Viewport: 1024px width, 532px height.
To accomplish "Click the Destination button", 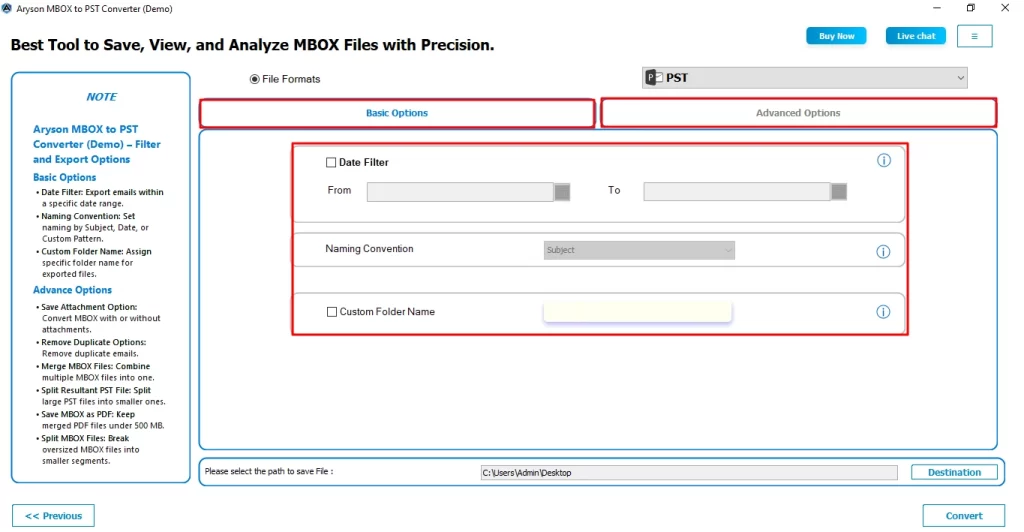I will [954, 472].
